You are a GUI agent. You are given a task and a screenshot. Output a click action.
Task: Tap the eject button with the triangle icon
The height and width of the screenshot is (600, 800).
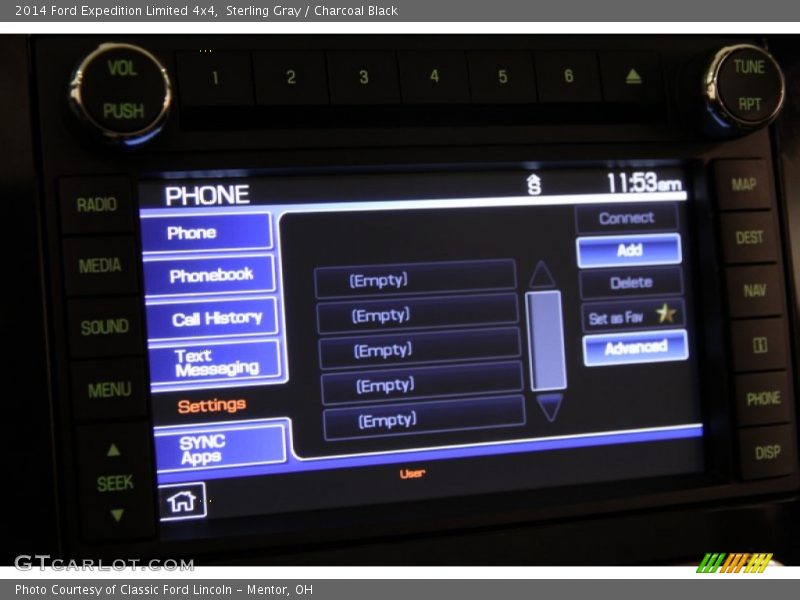[x=633, y=77]
